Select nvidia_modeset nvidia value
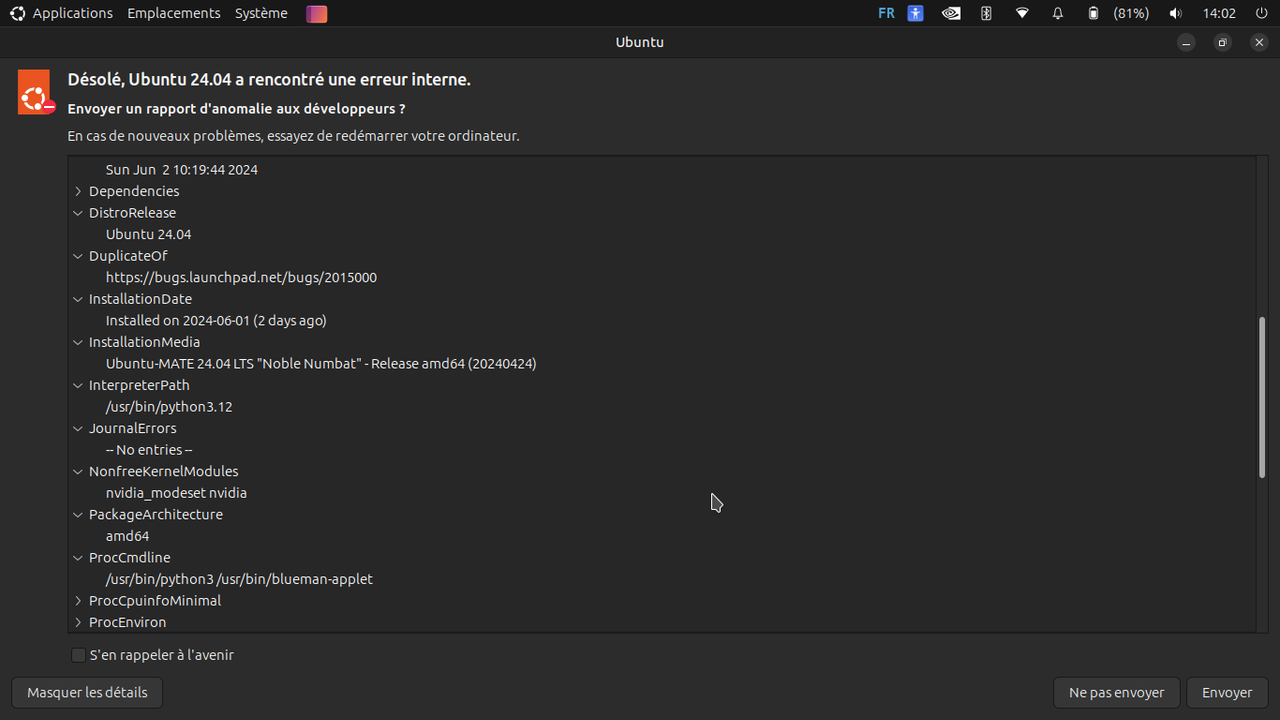Image resolution: width=1280 pixels, height=720 pixels. [176, 492]
